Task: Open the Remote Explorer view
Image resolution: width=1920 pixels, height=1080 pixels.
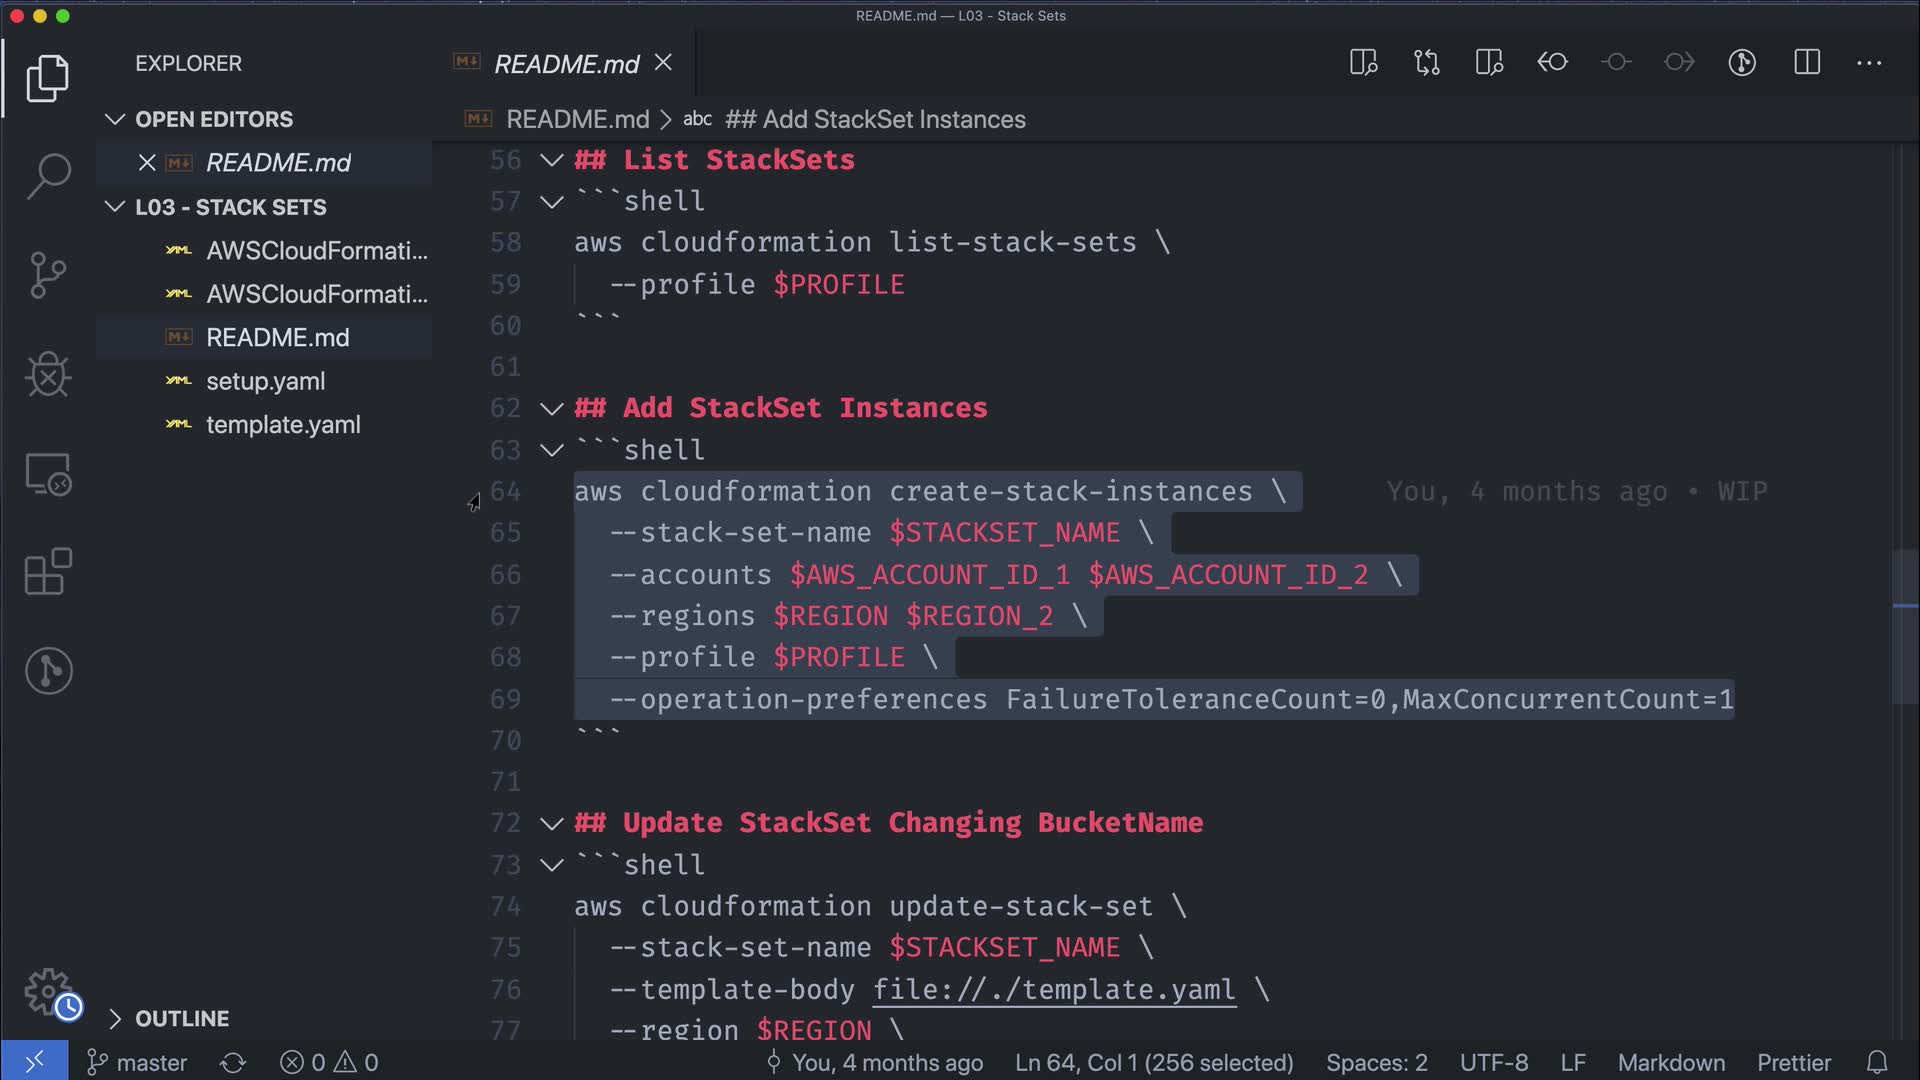Action: click(48, 474)
